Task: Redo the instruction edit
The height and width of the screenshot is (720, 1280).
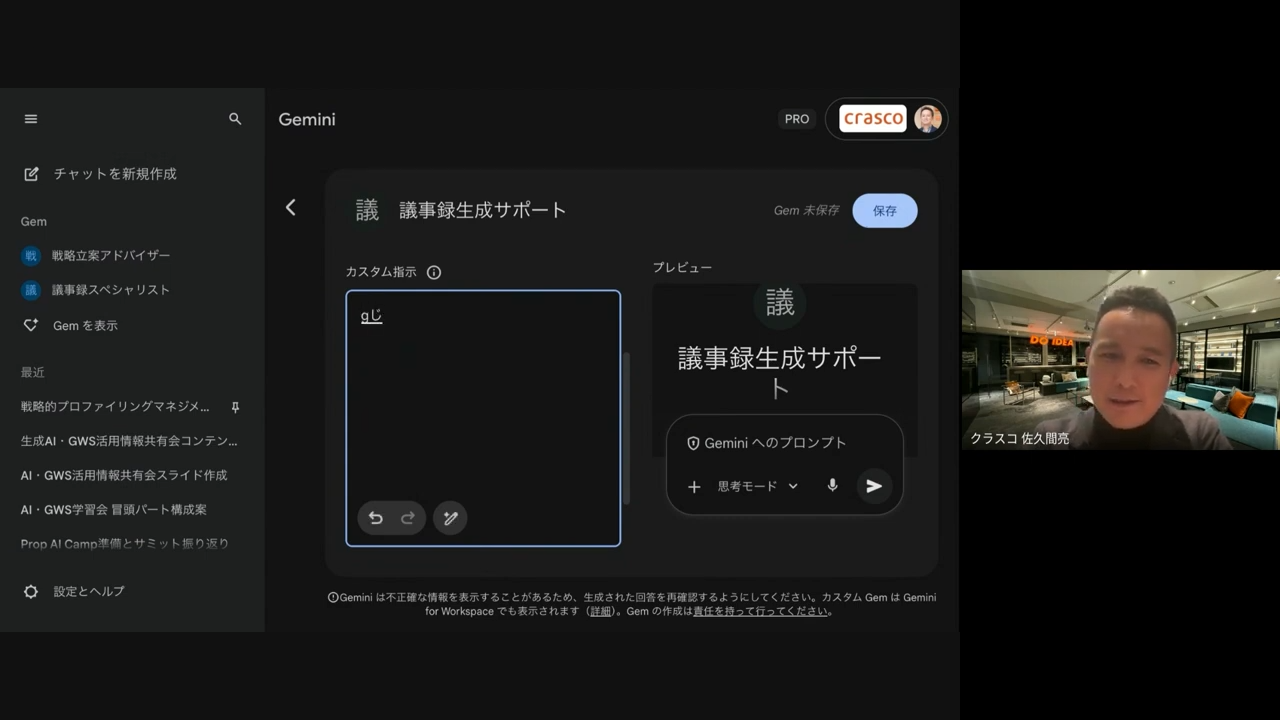Action: point(408,518)
